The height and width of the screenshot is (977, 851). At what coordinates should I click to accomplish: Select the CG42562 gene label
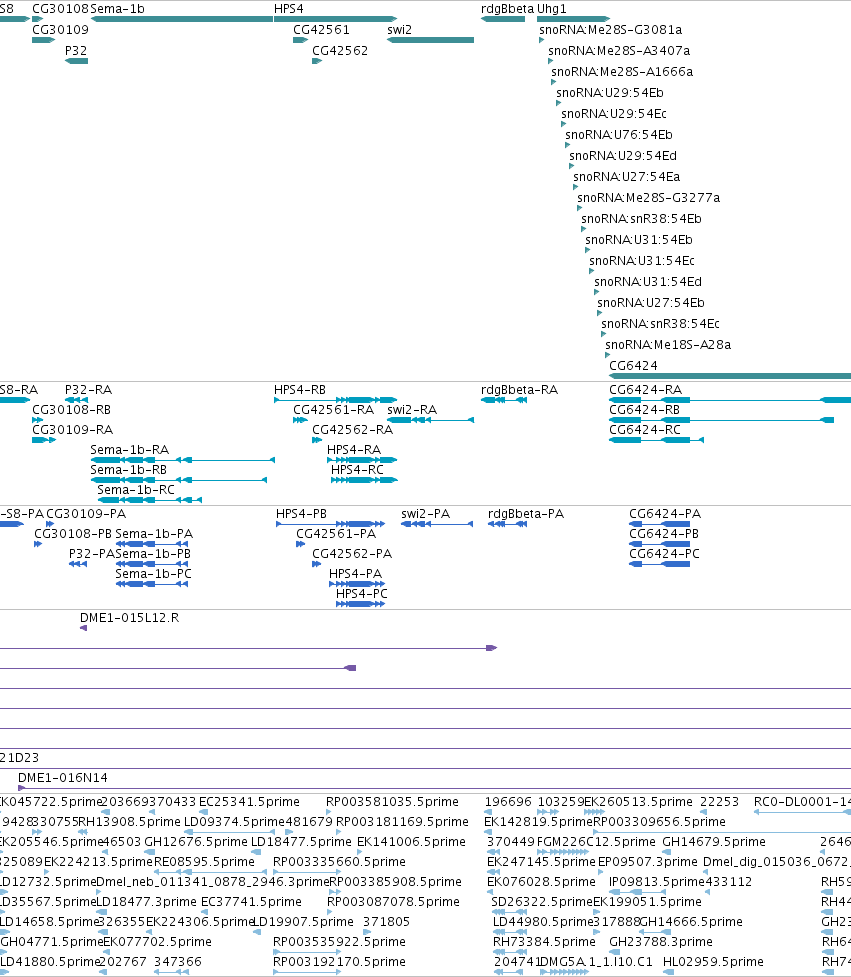coord(340,50)
